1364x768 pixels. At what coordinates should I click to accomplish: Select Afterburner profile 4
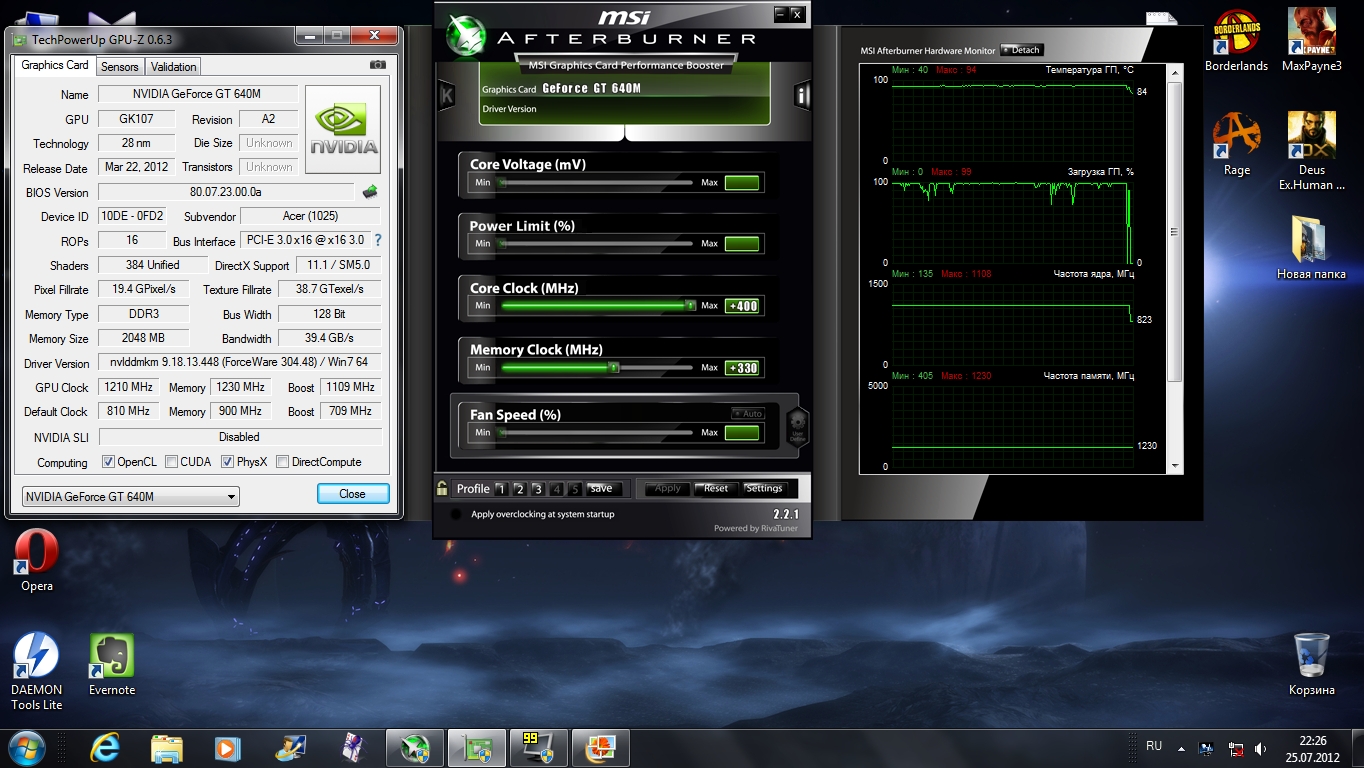(x=557, y=489)
